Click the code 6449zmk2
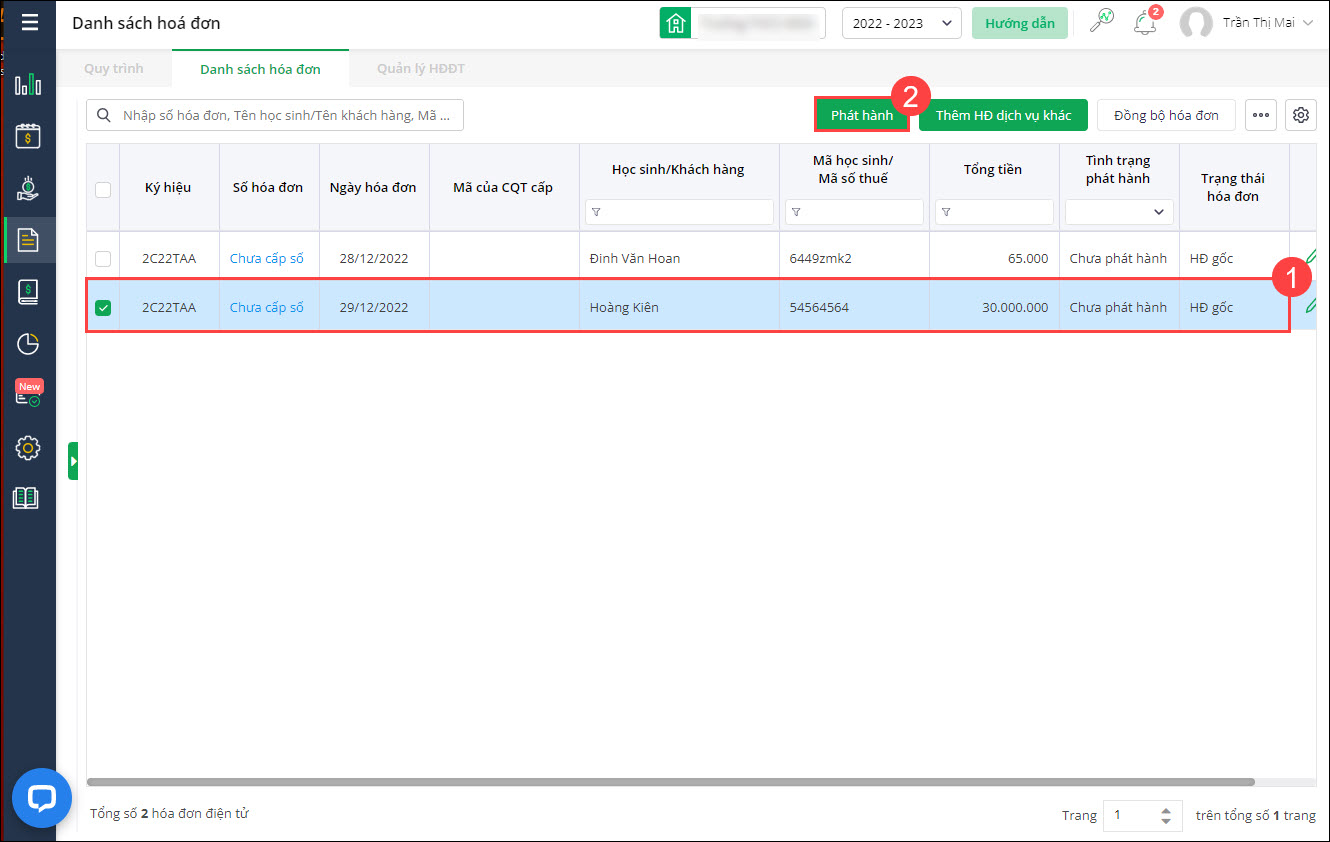This screenshot has width=1330, height=842. pyautogui.click(x=821, y=258)
